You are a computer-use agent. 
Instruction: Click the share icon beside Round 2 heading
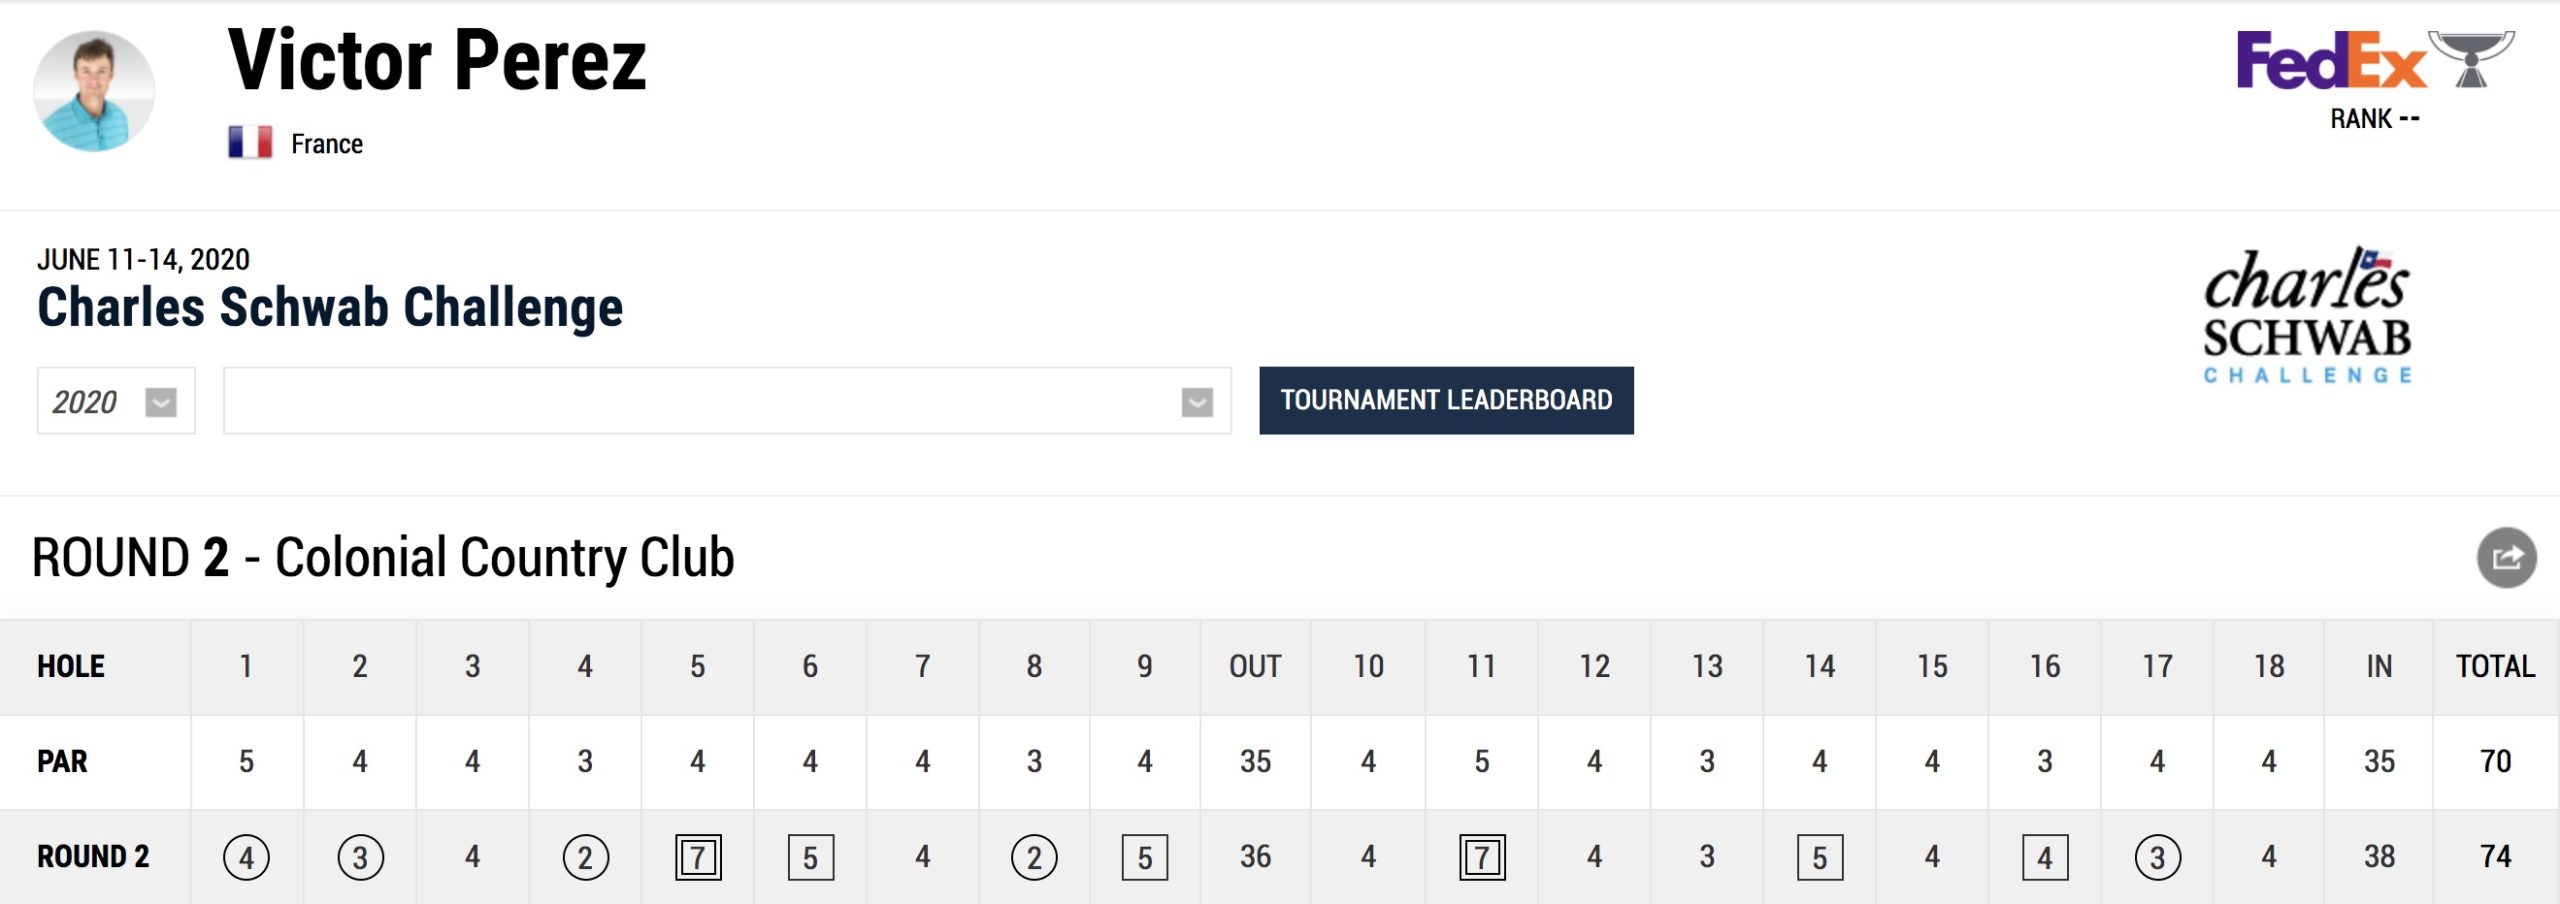[2506, 557]
